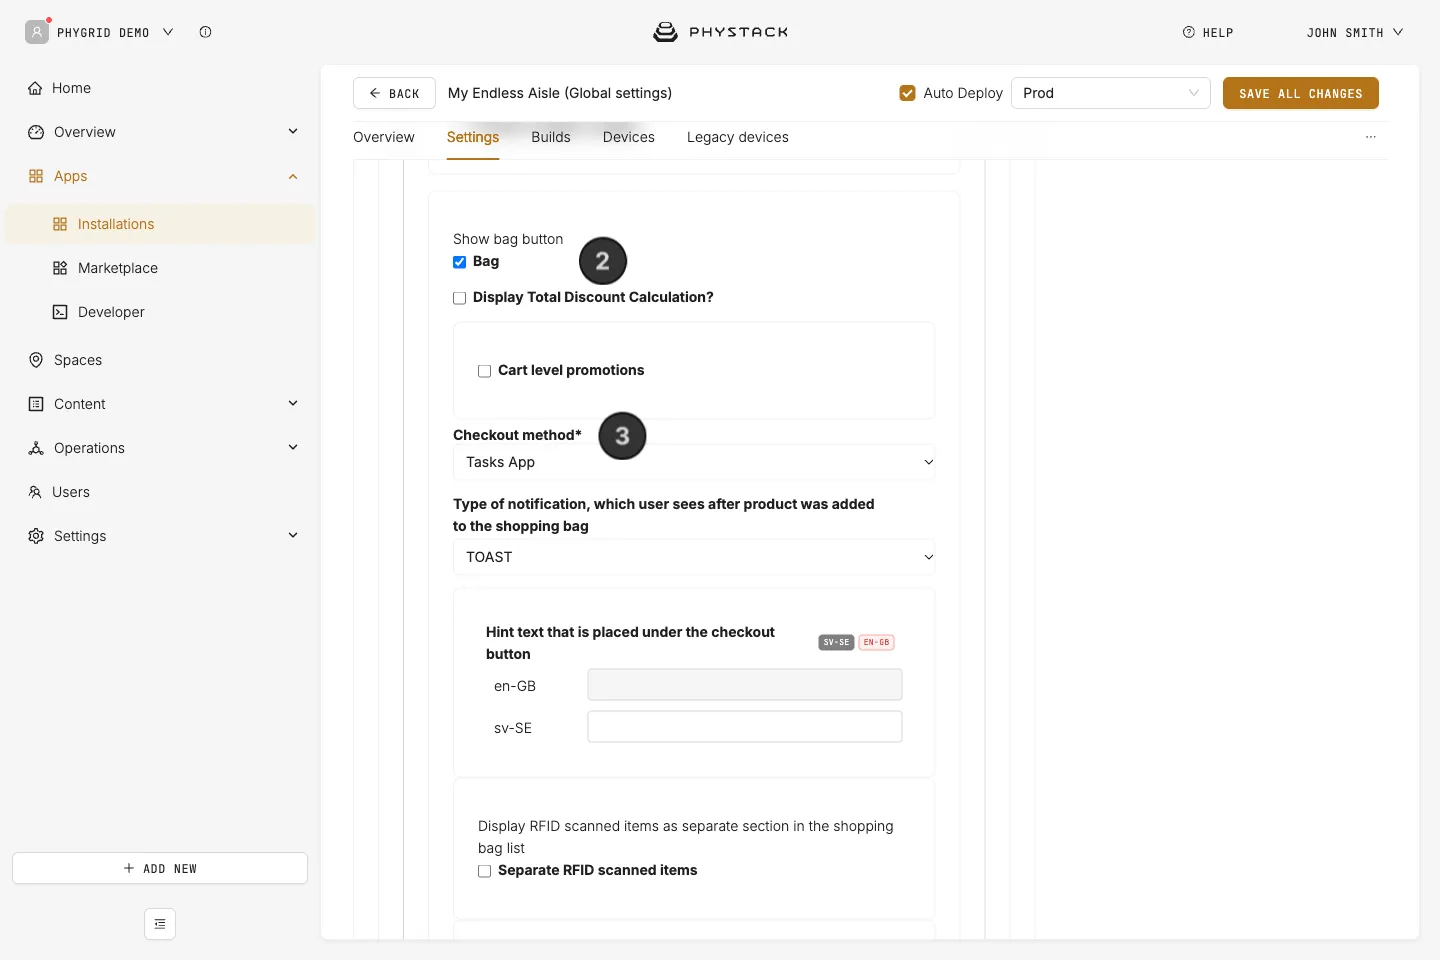Open the Prod environment dropdown
This screenshot has height=960, width=1440.
point(1111,93)
